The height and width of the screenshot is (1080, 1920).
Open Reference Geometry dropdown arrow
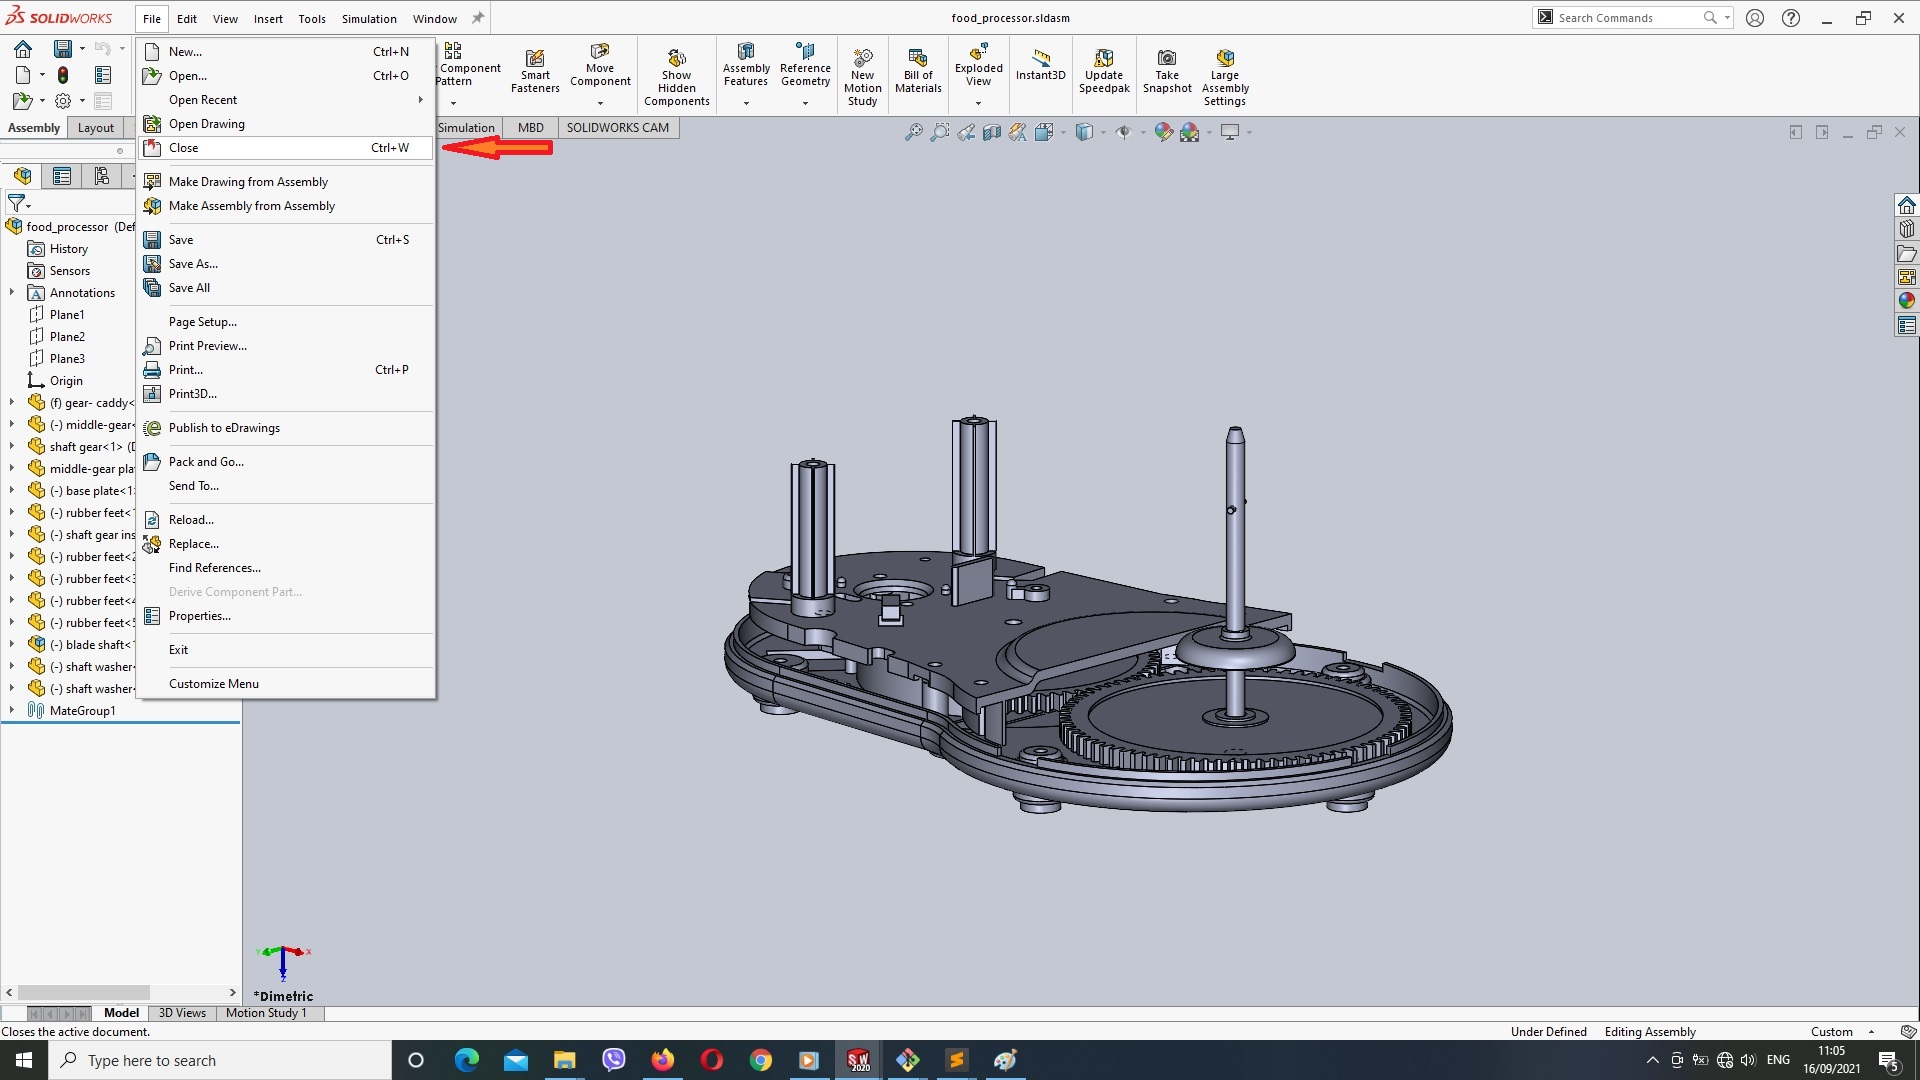805,103
